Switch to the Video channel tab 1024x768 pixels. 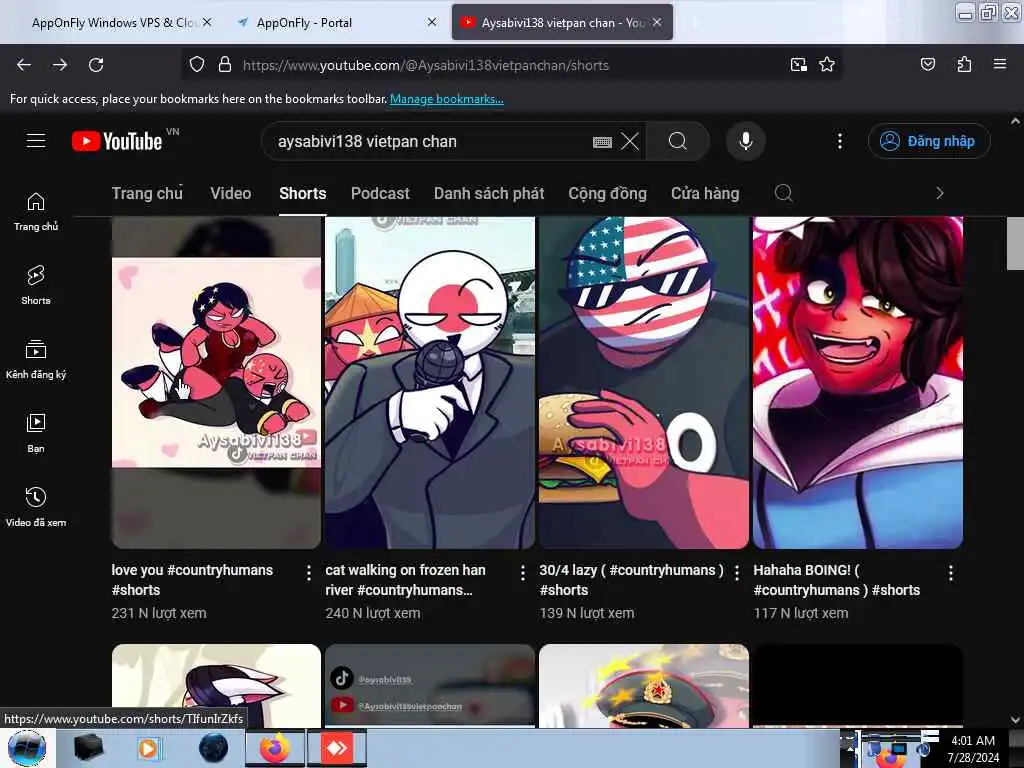pos(231,193)
